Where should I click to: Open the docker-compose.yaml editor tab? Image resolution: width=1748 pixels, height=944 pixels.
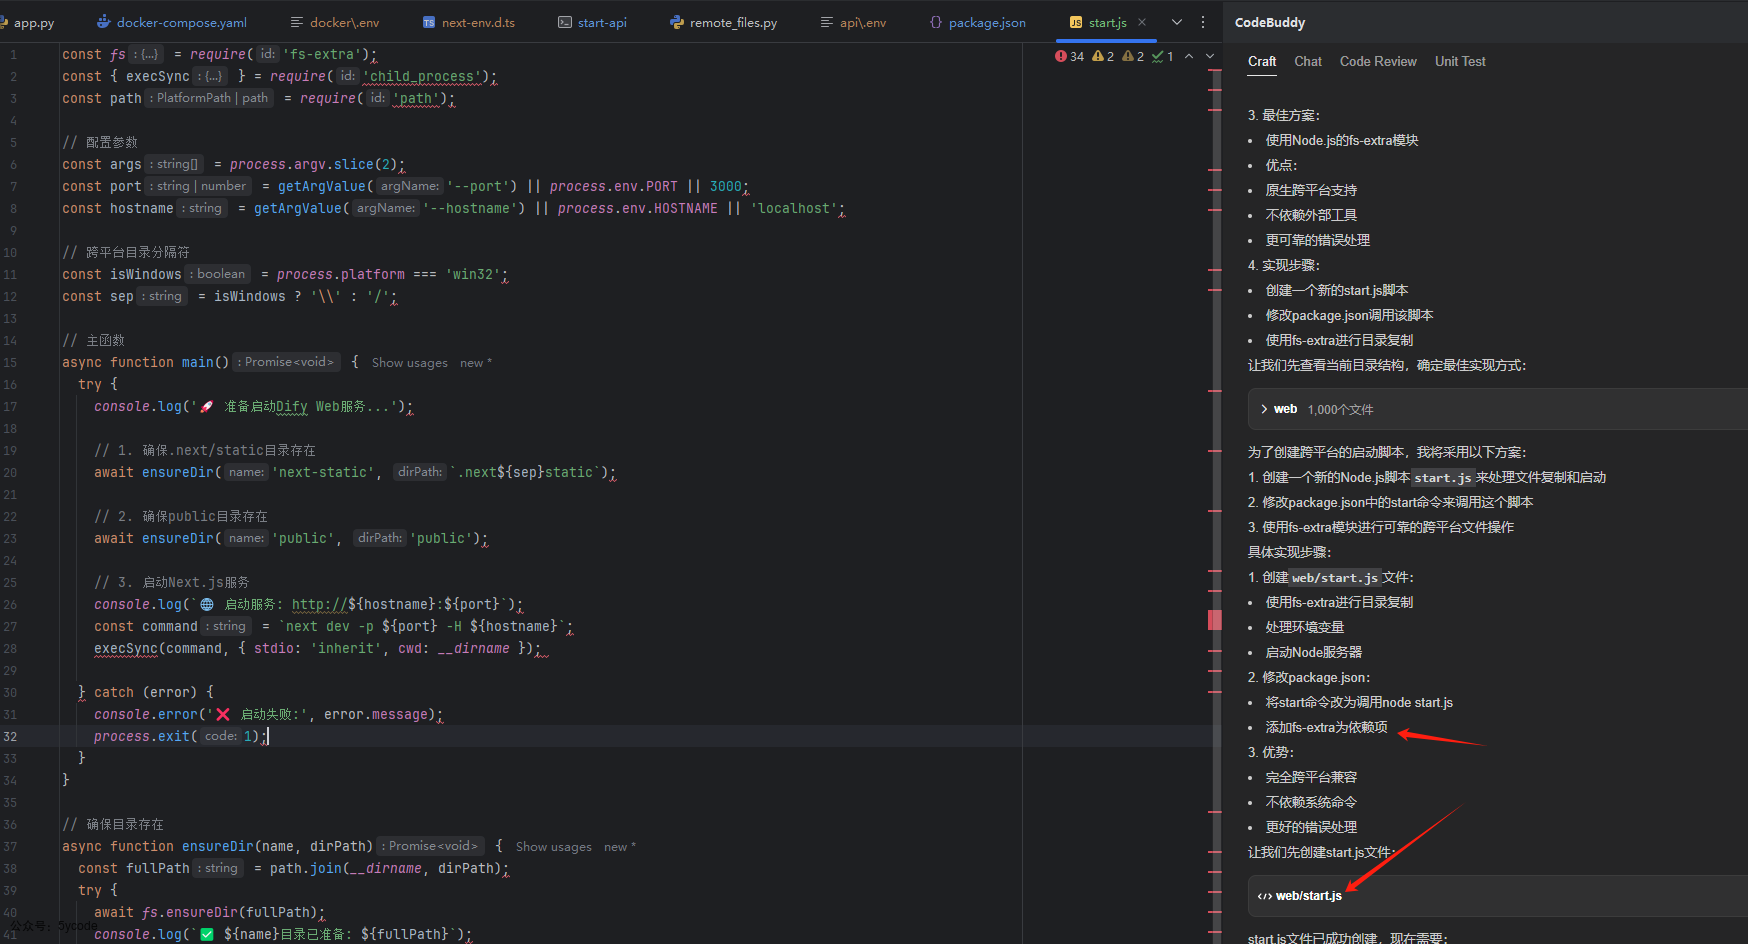click(x=172, y=22)
